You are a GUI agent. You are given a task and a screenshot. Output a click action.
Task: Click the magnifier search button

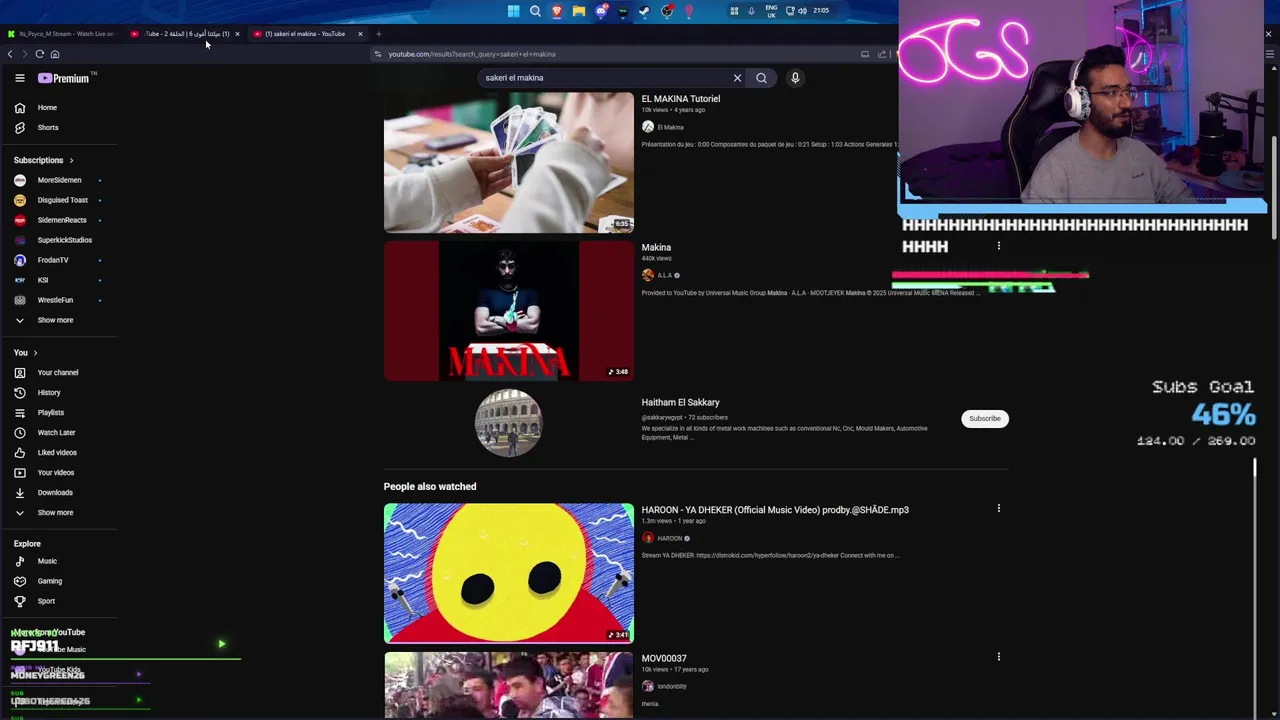coord(761,78)
